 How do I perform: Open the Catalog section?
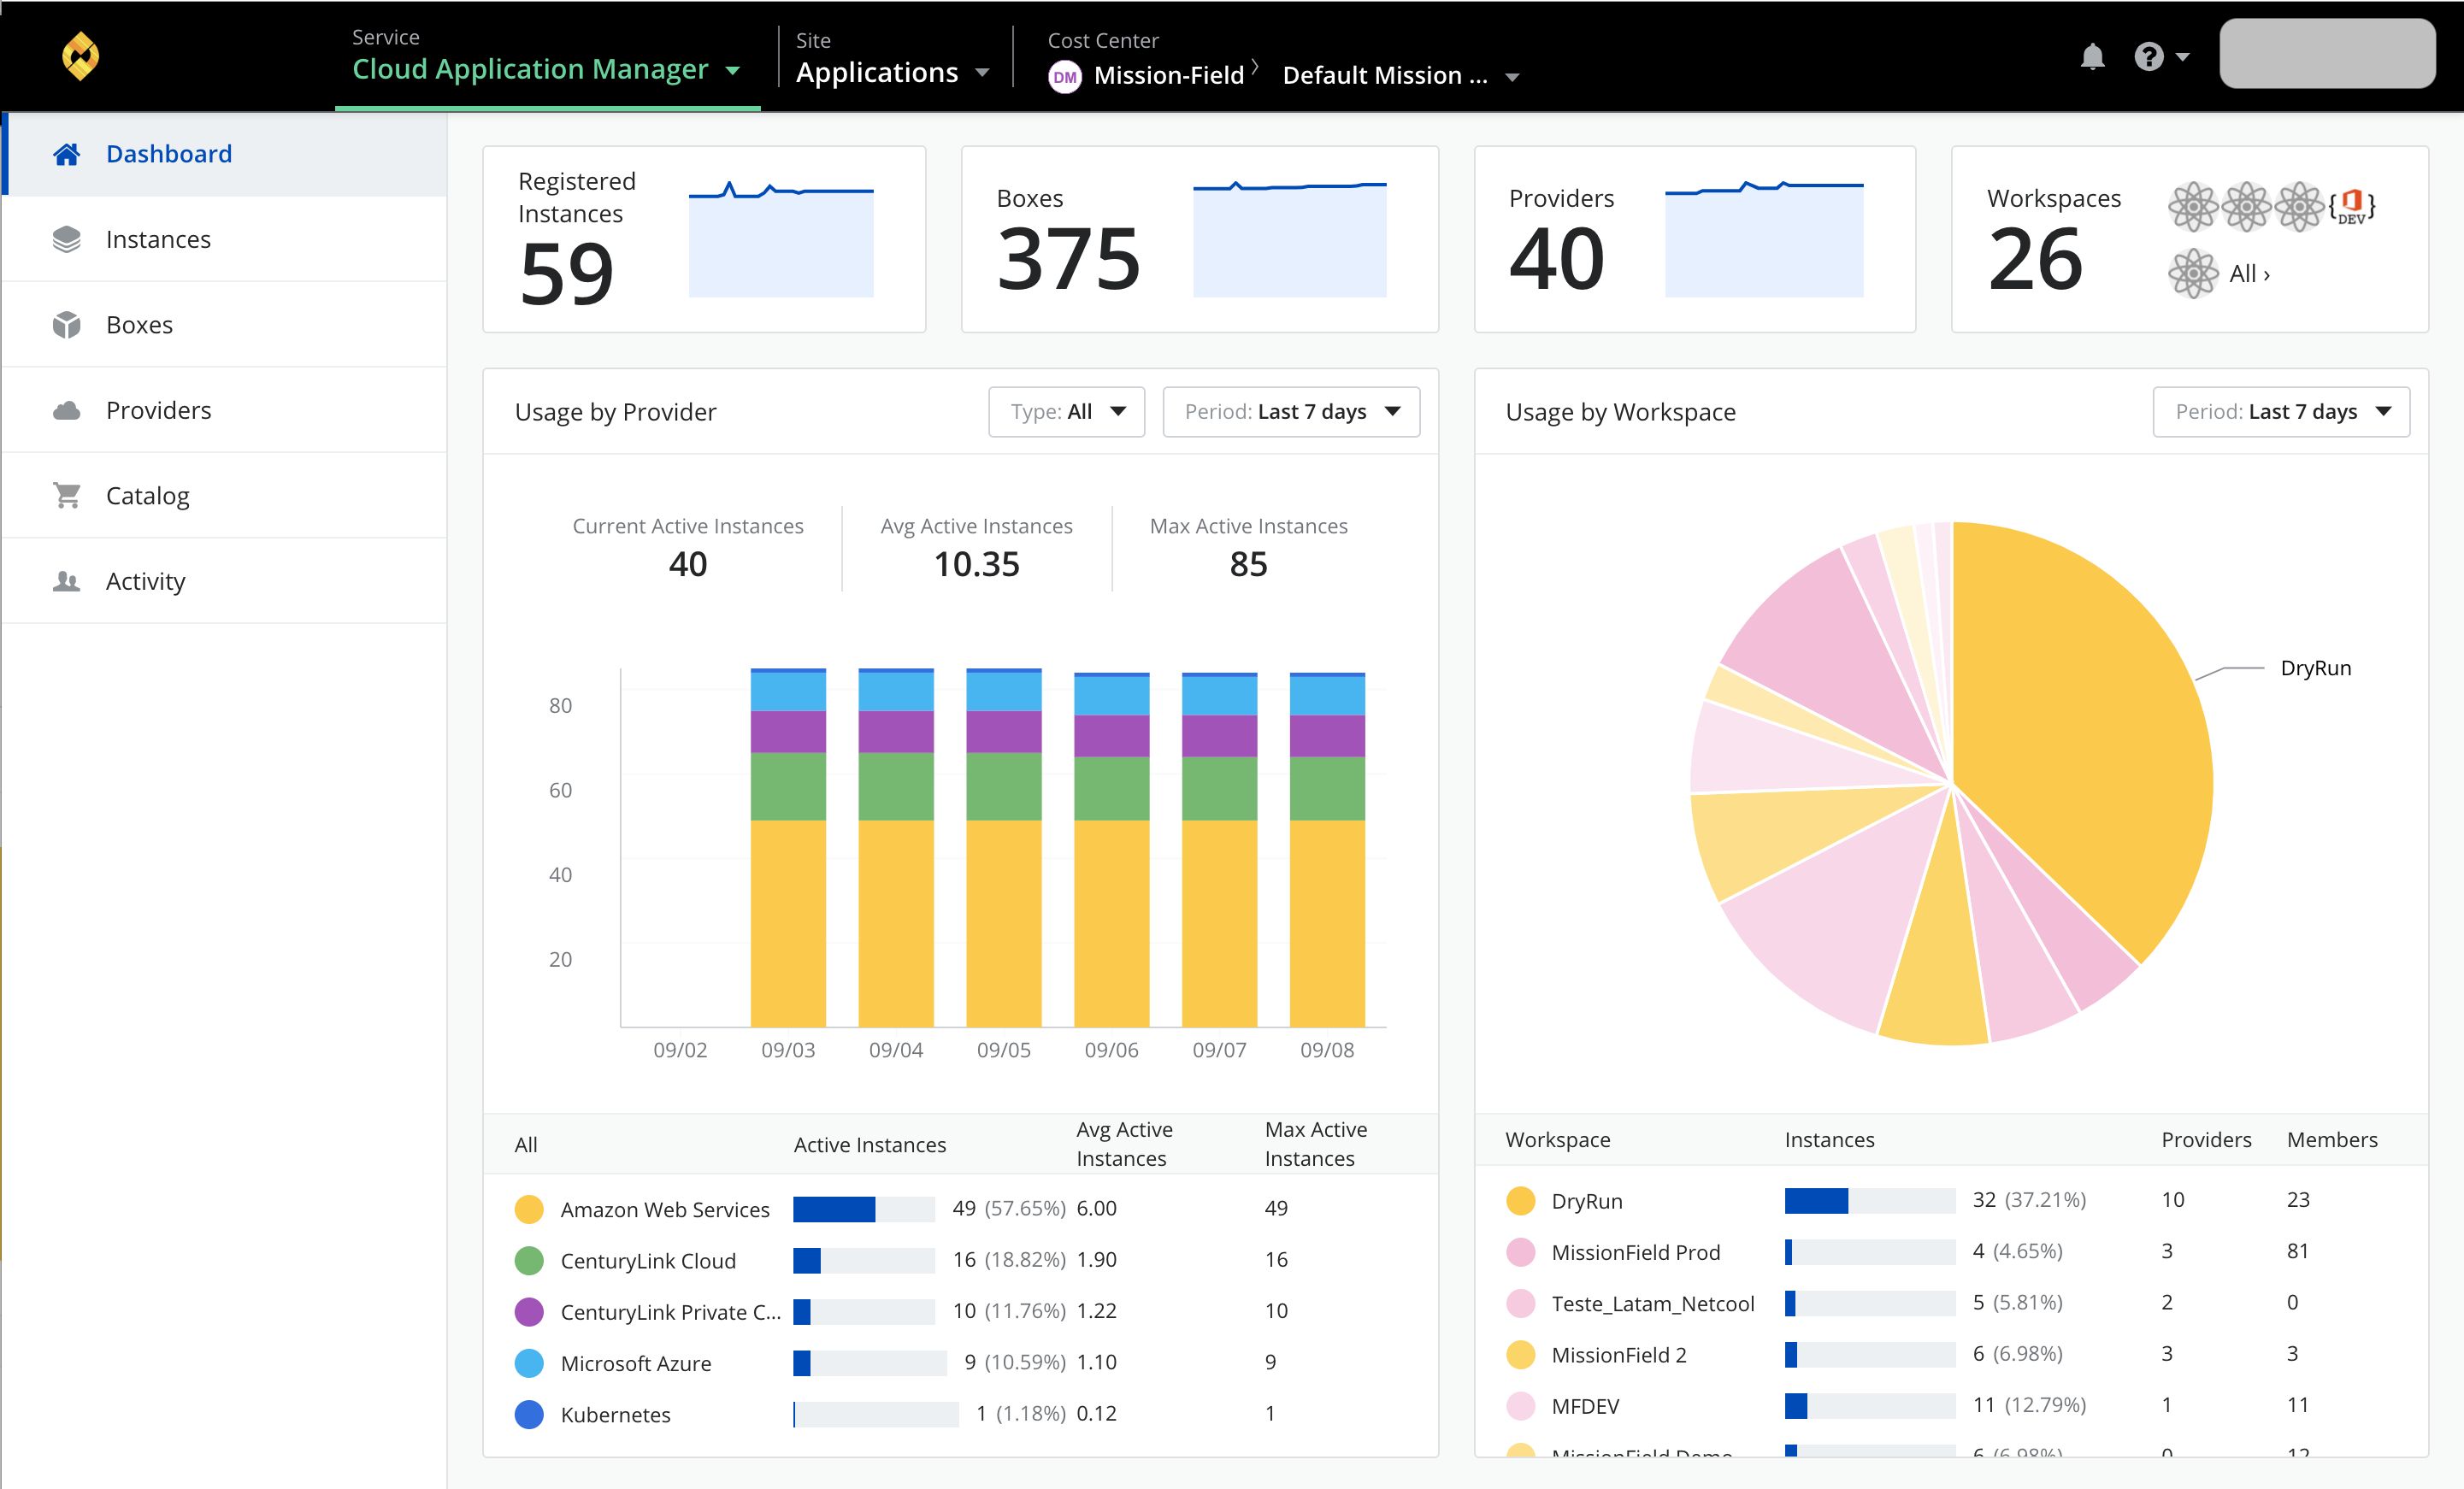pyautogui.click(x=225, y=495)
